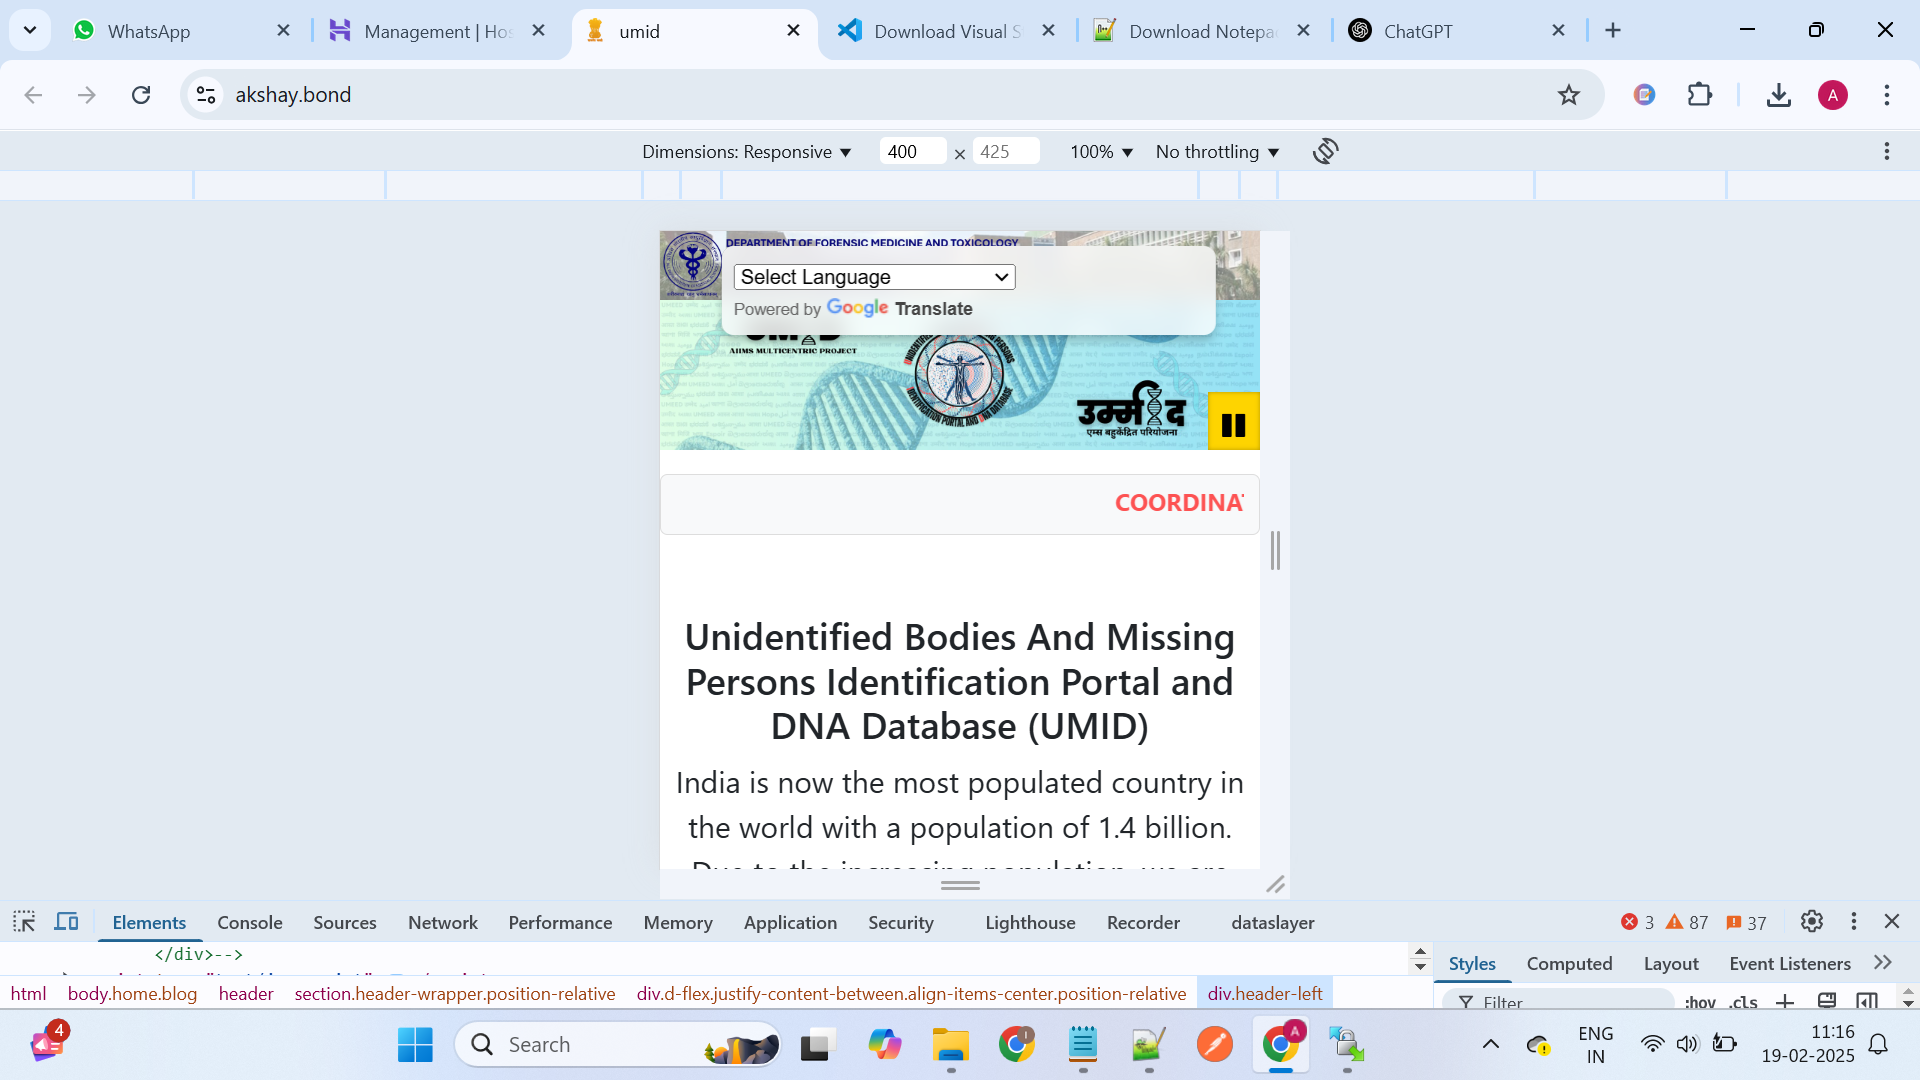Screen dimensions: 1920x1080
Task: Edit the viewport height field showing 425
Action: [1005, 152]
